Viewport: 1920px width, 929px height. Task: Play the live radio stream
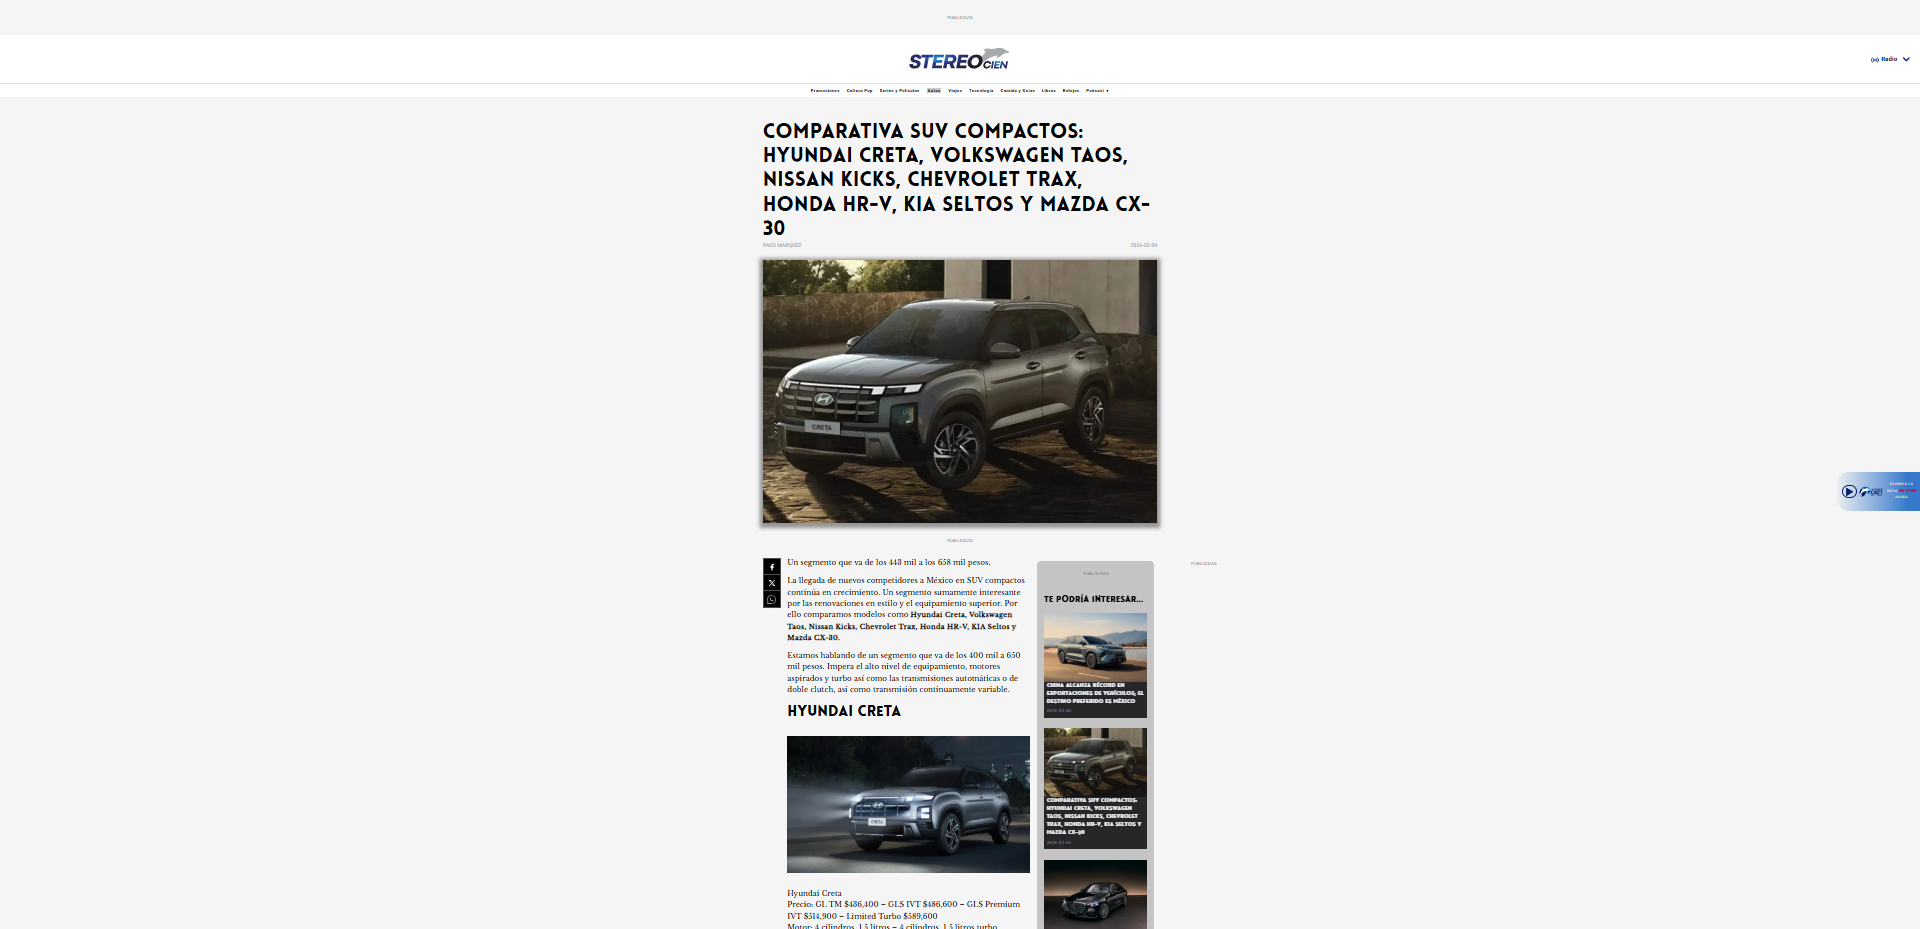(x=1849, y=491)
